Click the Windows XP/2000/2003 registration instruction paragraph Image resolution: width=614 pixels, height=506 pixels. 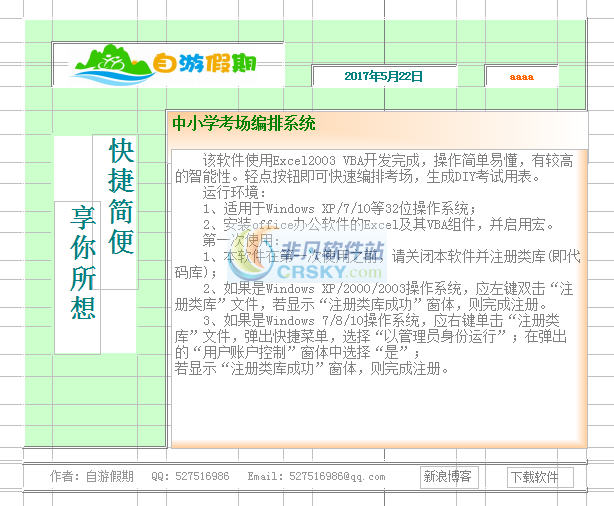click(370, 296)
